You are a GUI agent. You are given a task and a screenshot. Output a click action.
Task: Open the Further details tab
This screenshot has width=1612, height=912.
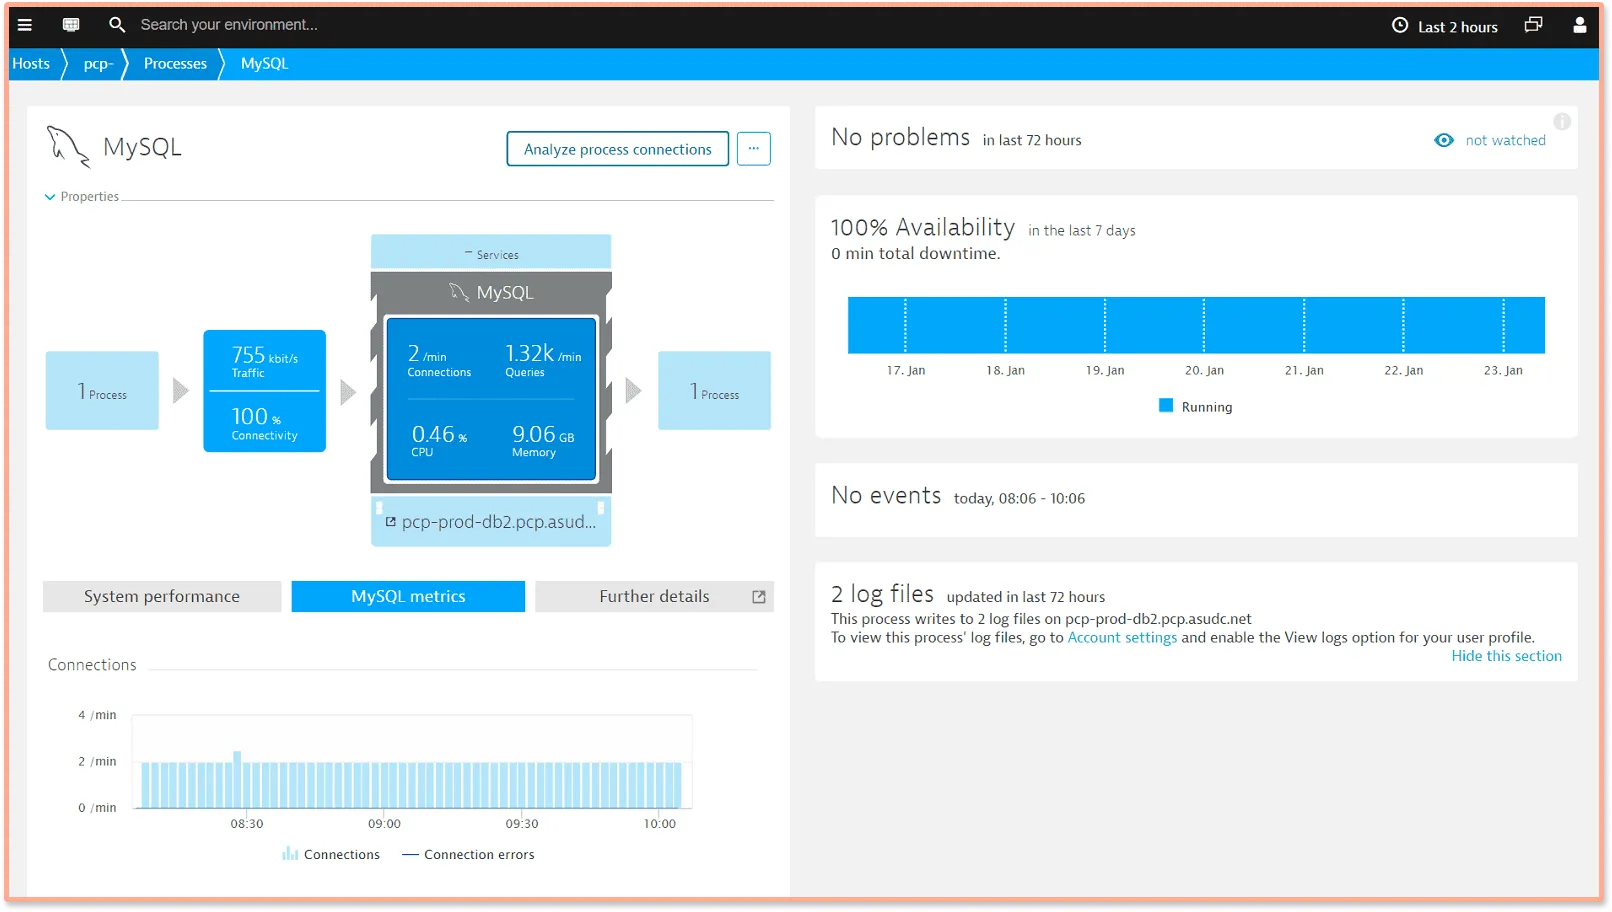click(654, 597)
